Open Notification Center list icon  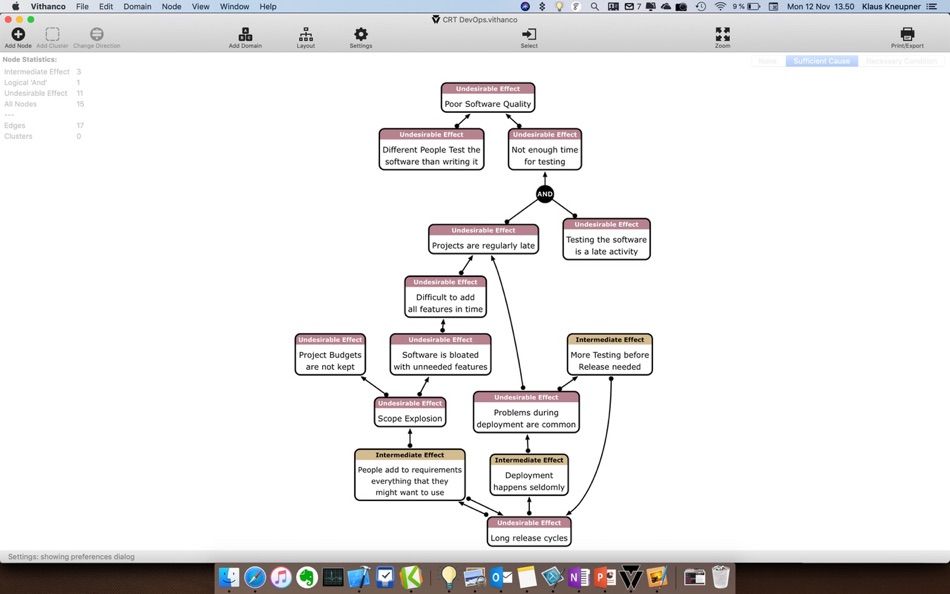click(932, 7)
